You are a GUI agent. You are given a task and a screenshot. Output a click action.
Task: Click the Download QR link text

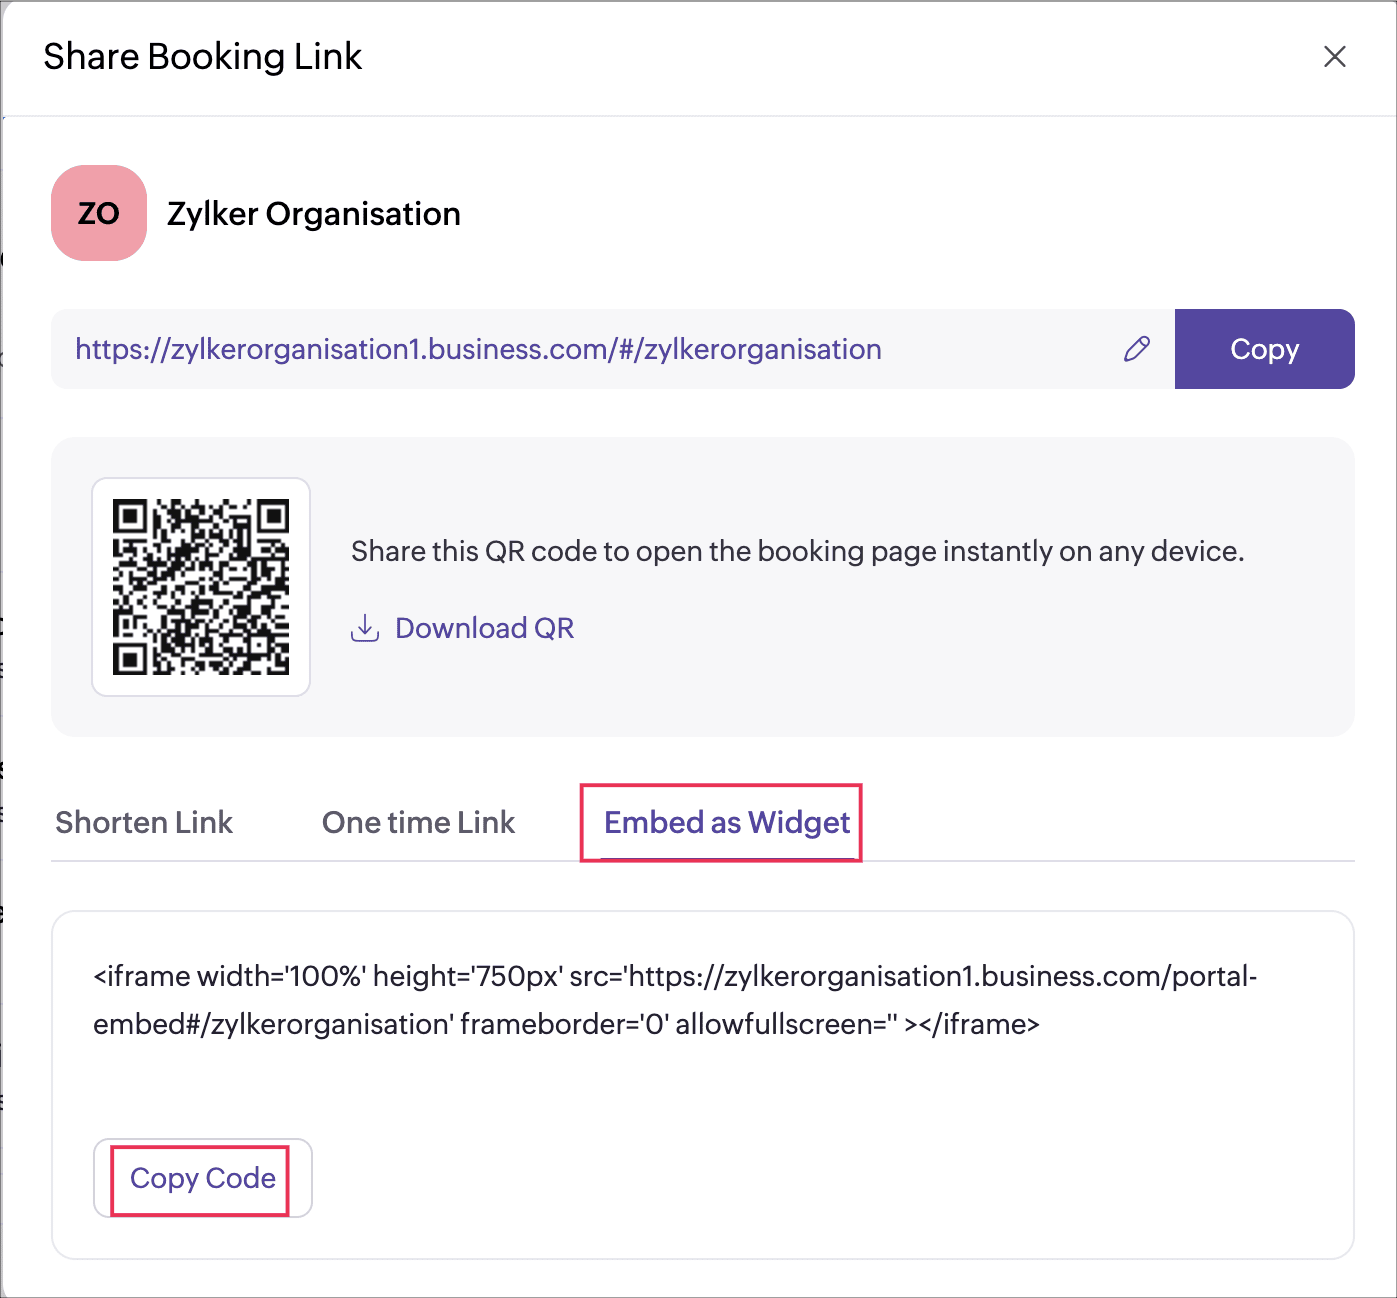click(x=484, y=628)
